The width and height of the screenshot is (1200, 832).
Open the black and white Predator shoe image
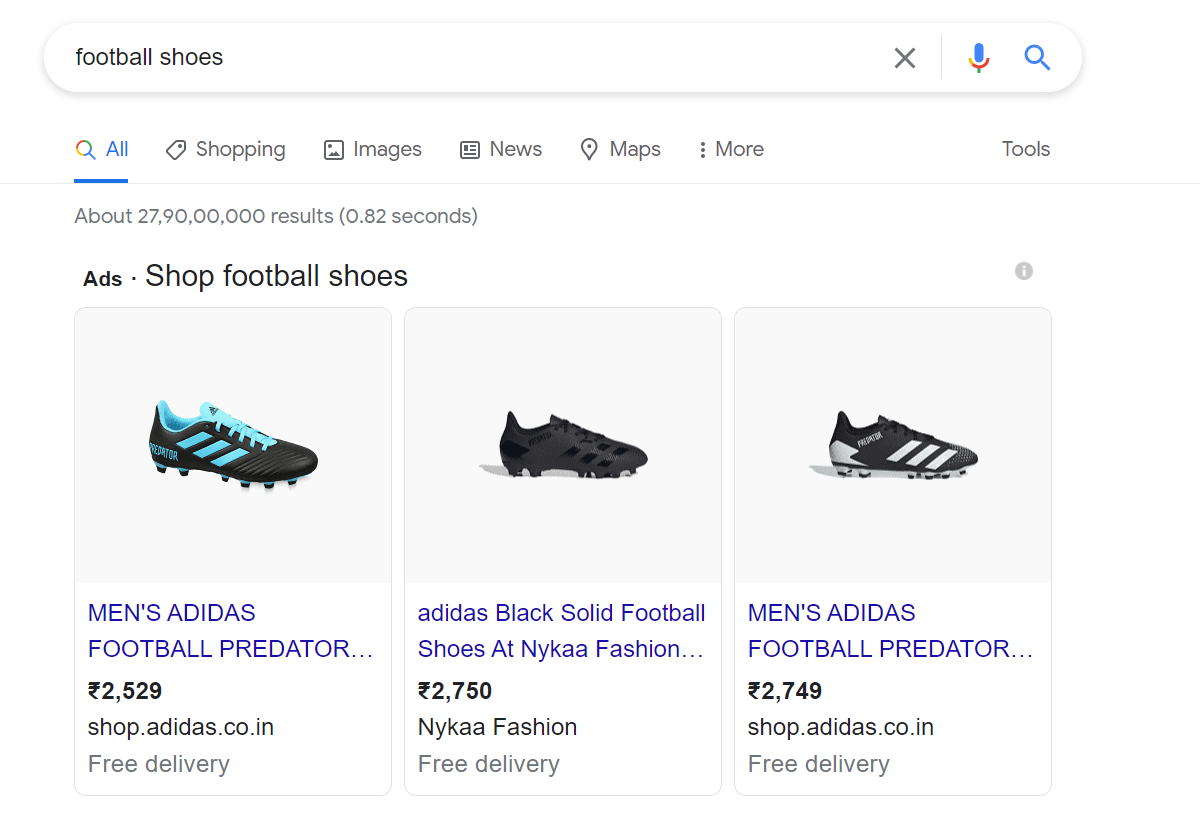pyautogui.click(x=893, y=445)
